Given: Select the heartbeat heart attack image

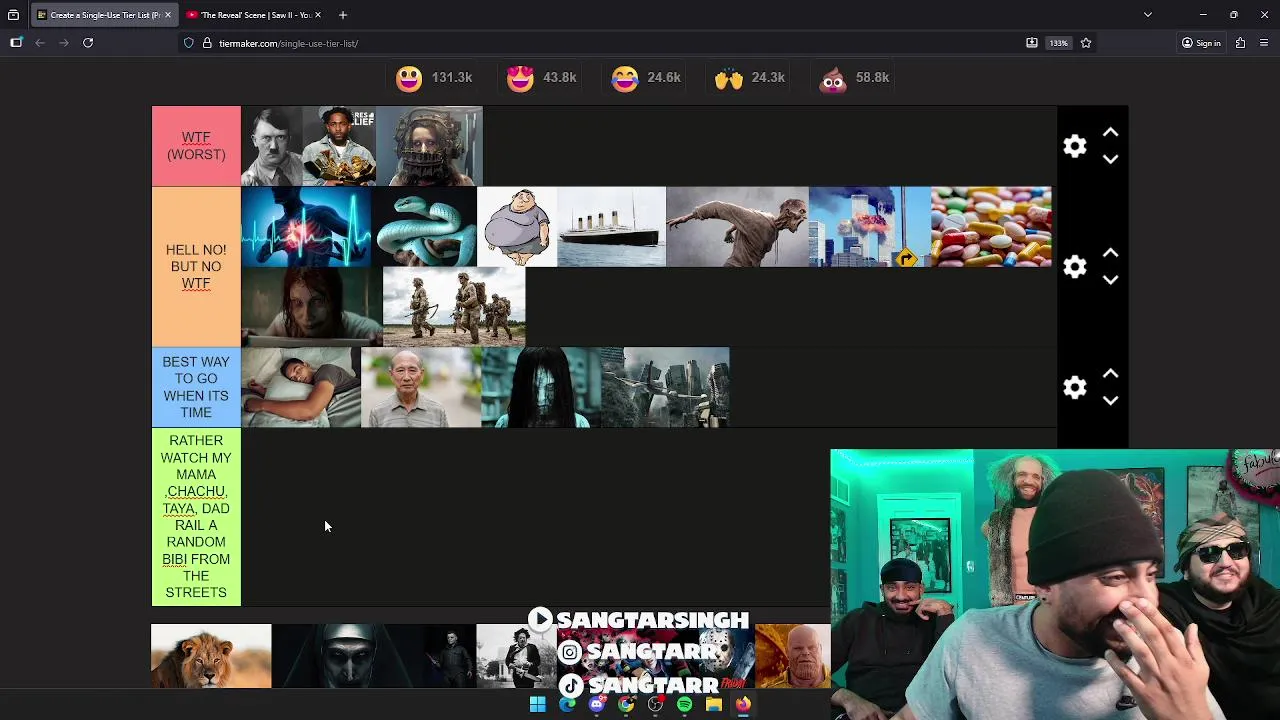Looking at the screenshot, I should [x=306, y=227].
